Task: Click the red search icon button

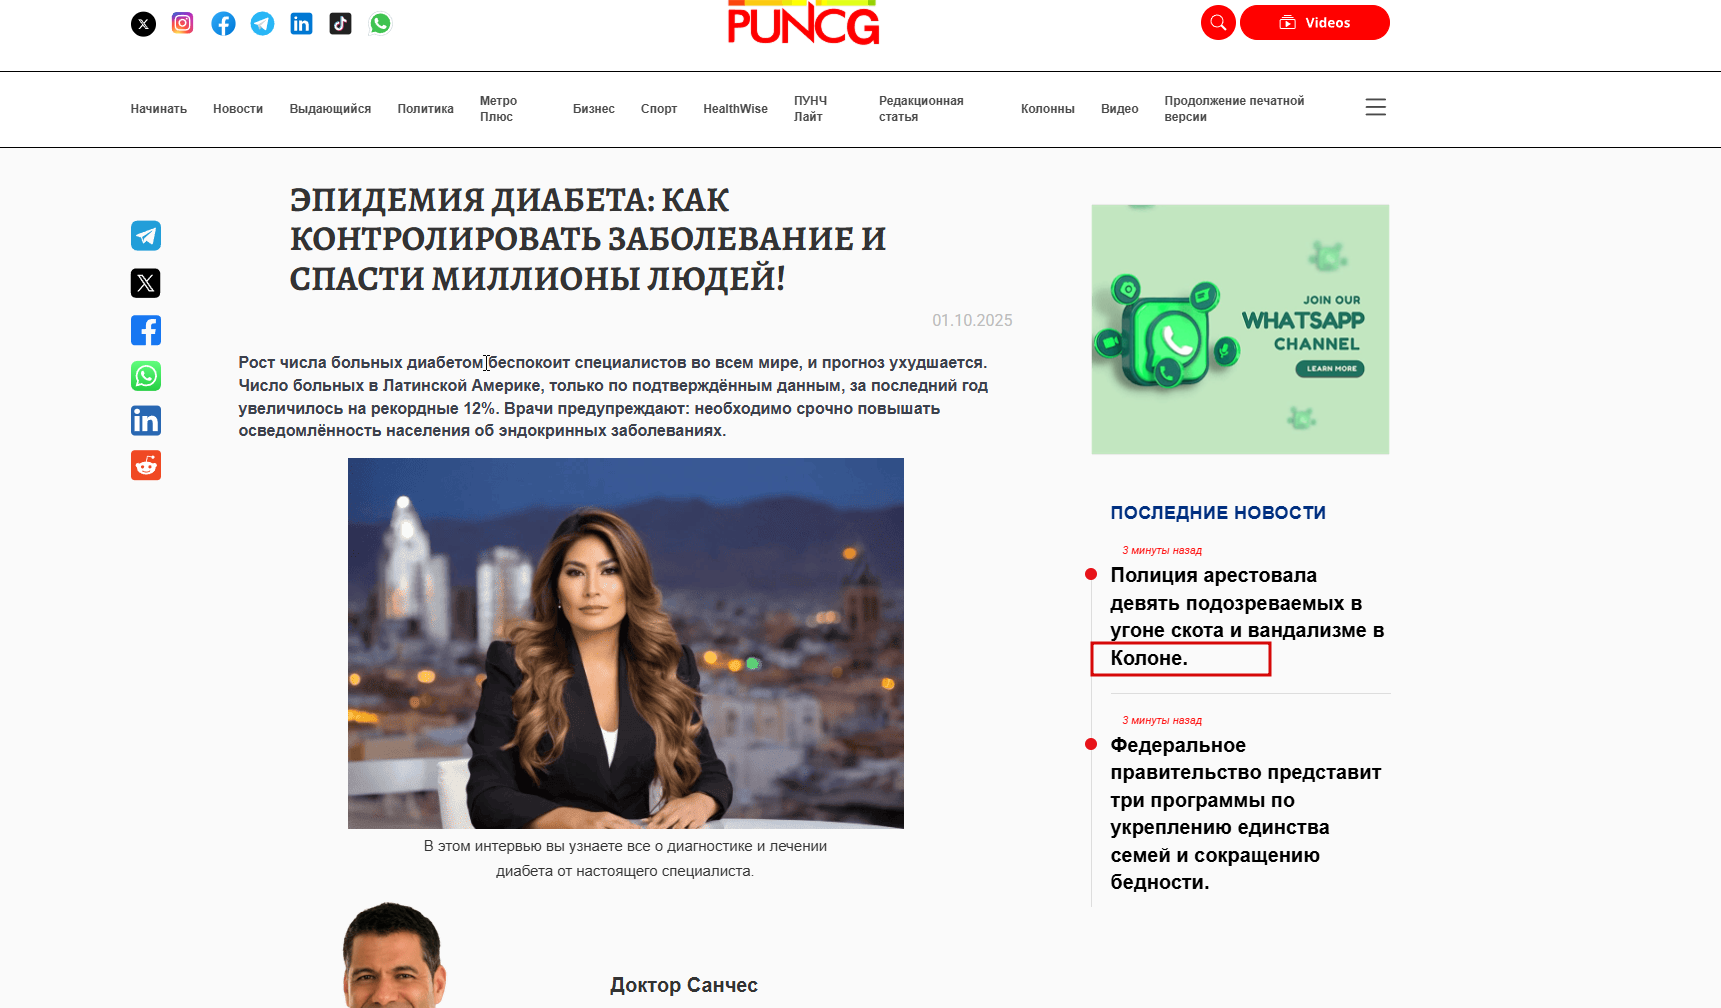Action: (x=1218, y=22)
